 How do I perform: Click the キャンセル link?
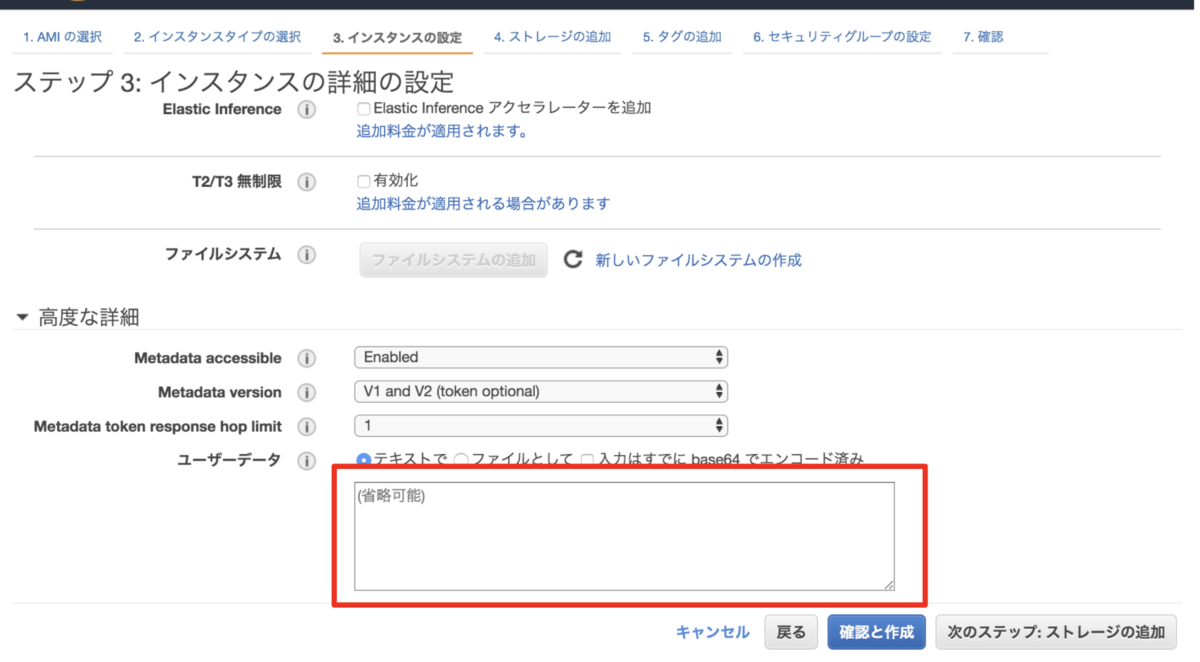(x=712, y=632)
